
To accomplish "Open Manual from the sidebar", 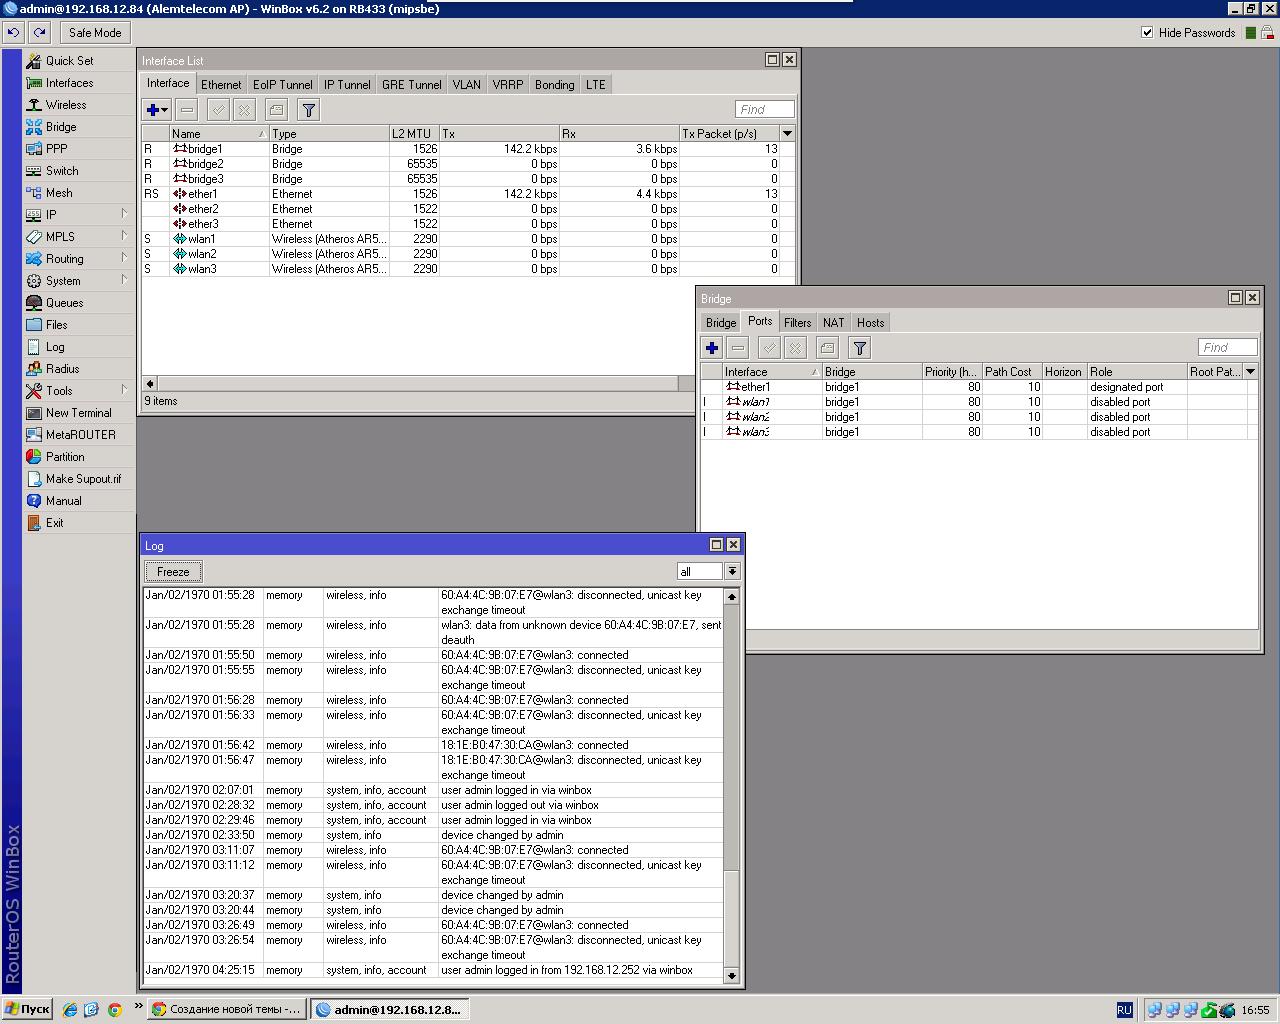I will point(64,501).
